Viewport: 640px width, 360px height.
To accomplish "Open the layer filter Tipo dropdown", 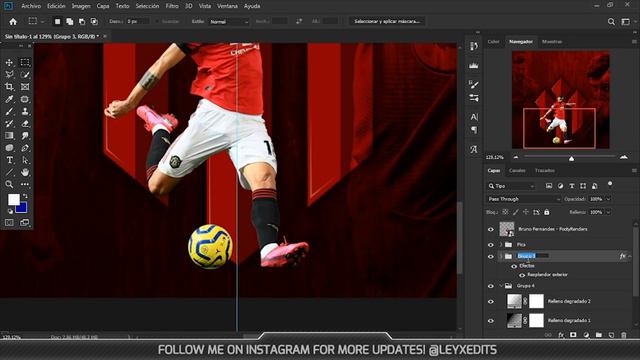I will [511, 186].
